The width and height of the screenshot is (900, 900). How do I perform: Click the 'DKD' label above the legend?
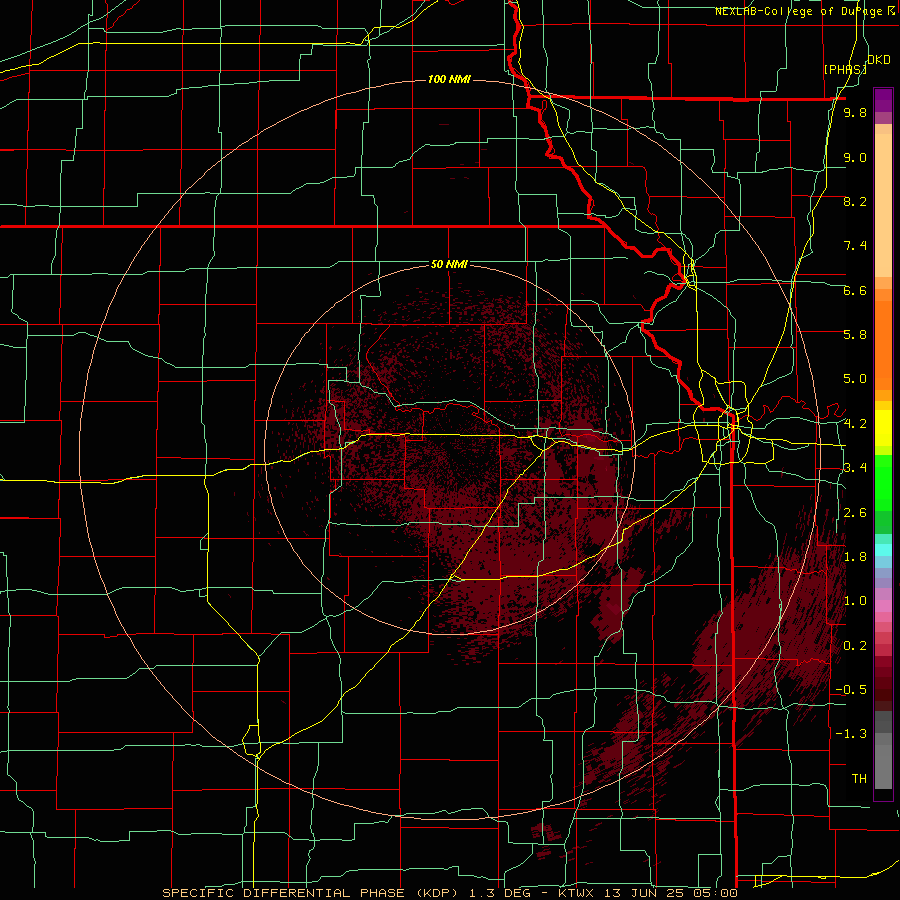[879, 60]
